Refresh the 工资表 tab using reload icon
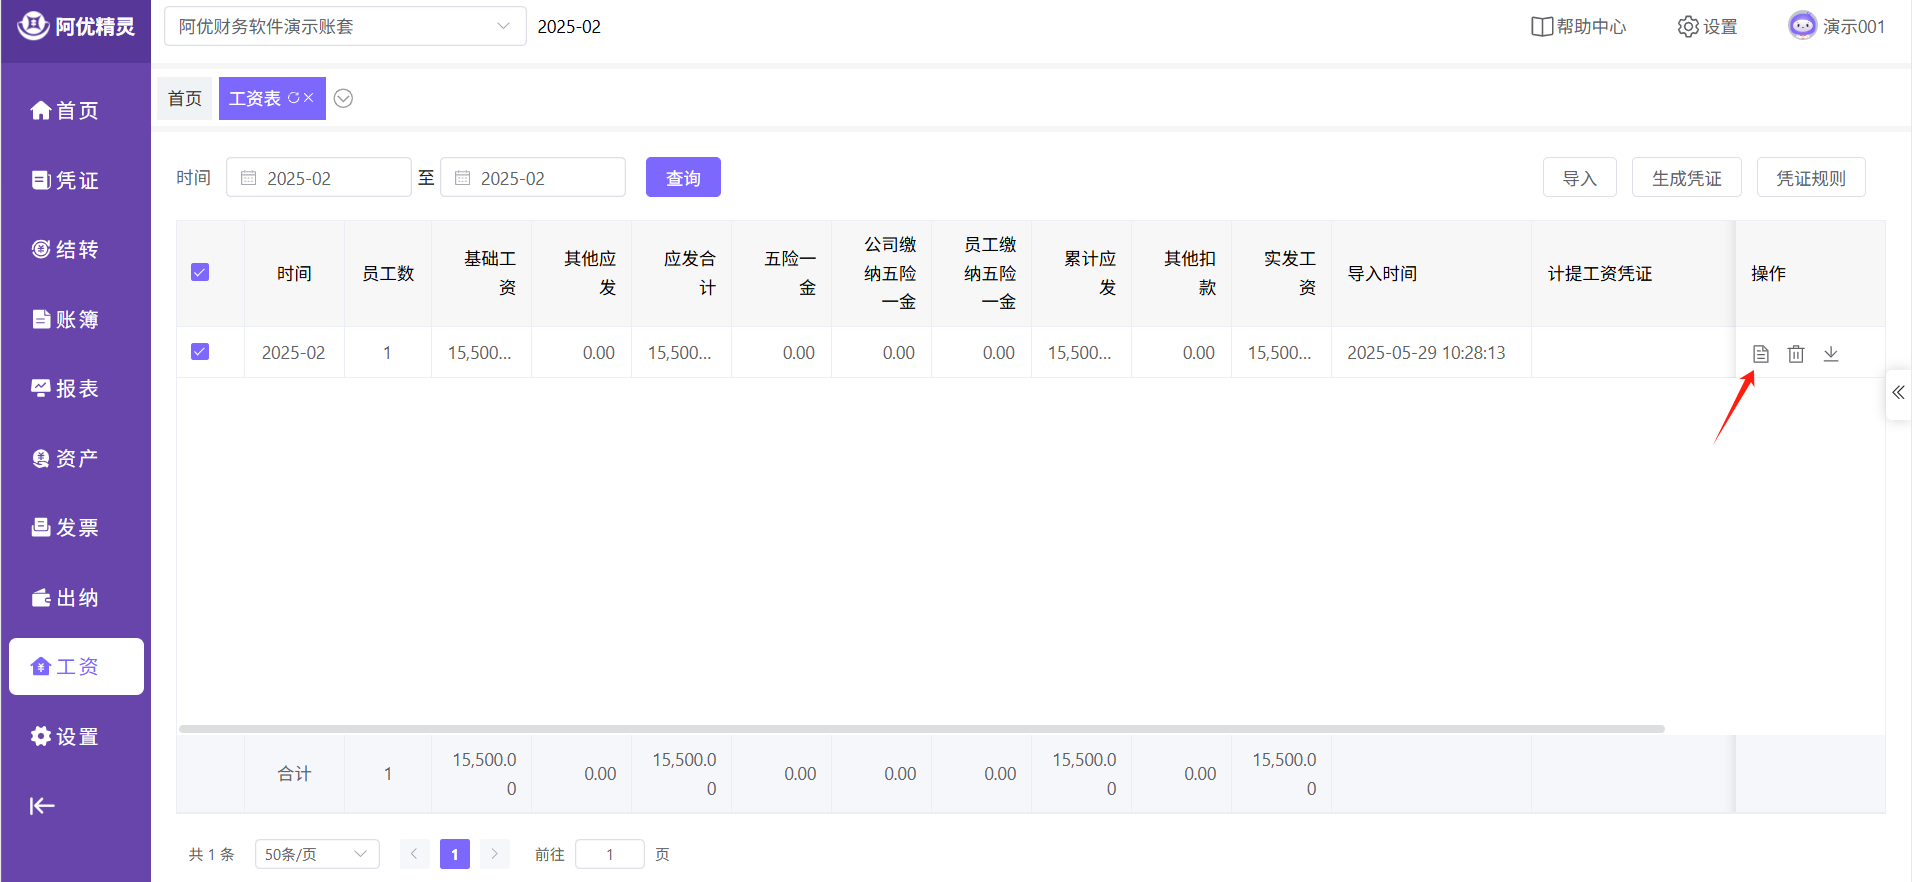Viewport: 1912px width, 882px height. tap(293, 98)
